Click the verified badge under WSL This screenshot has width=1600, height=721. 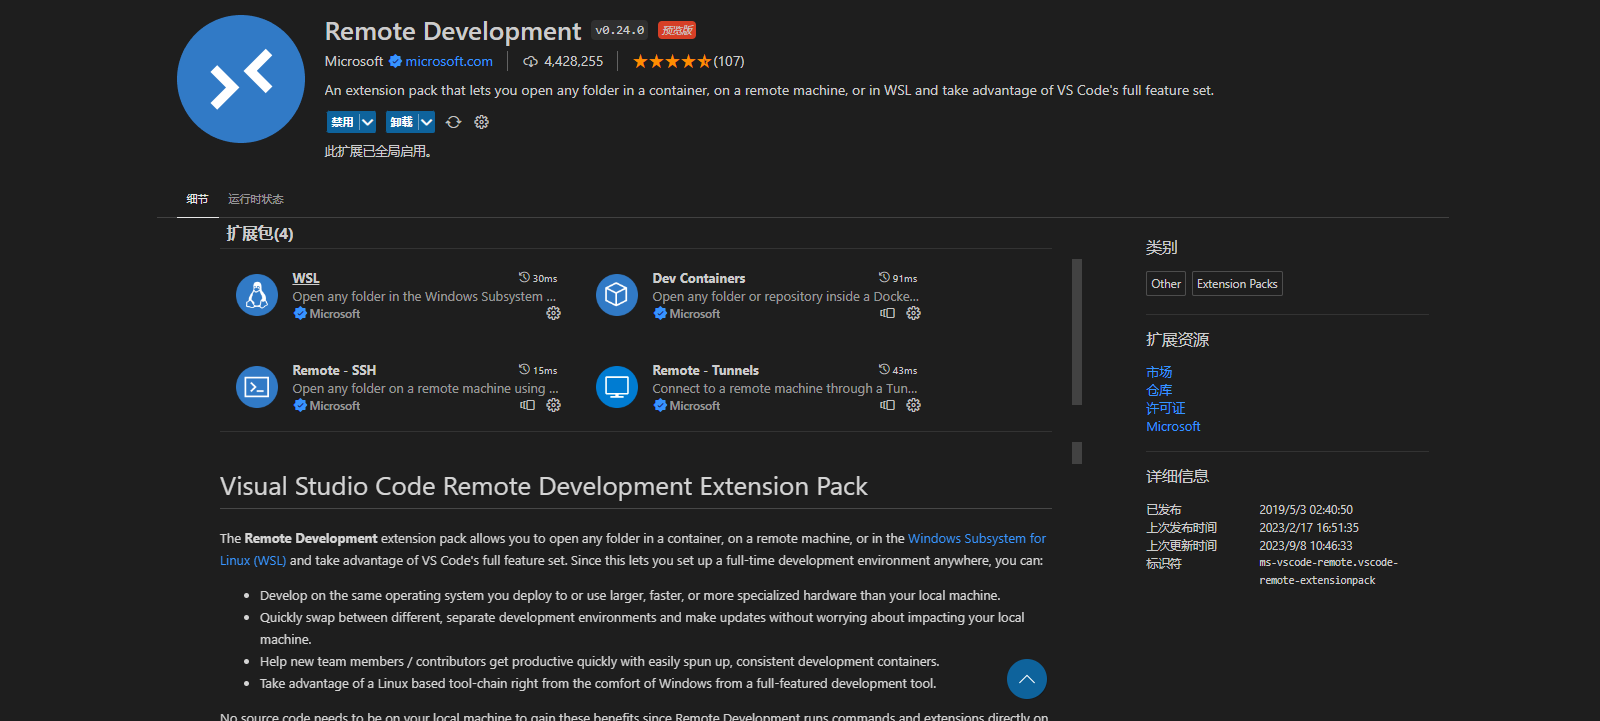point(300,313)
